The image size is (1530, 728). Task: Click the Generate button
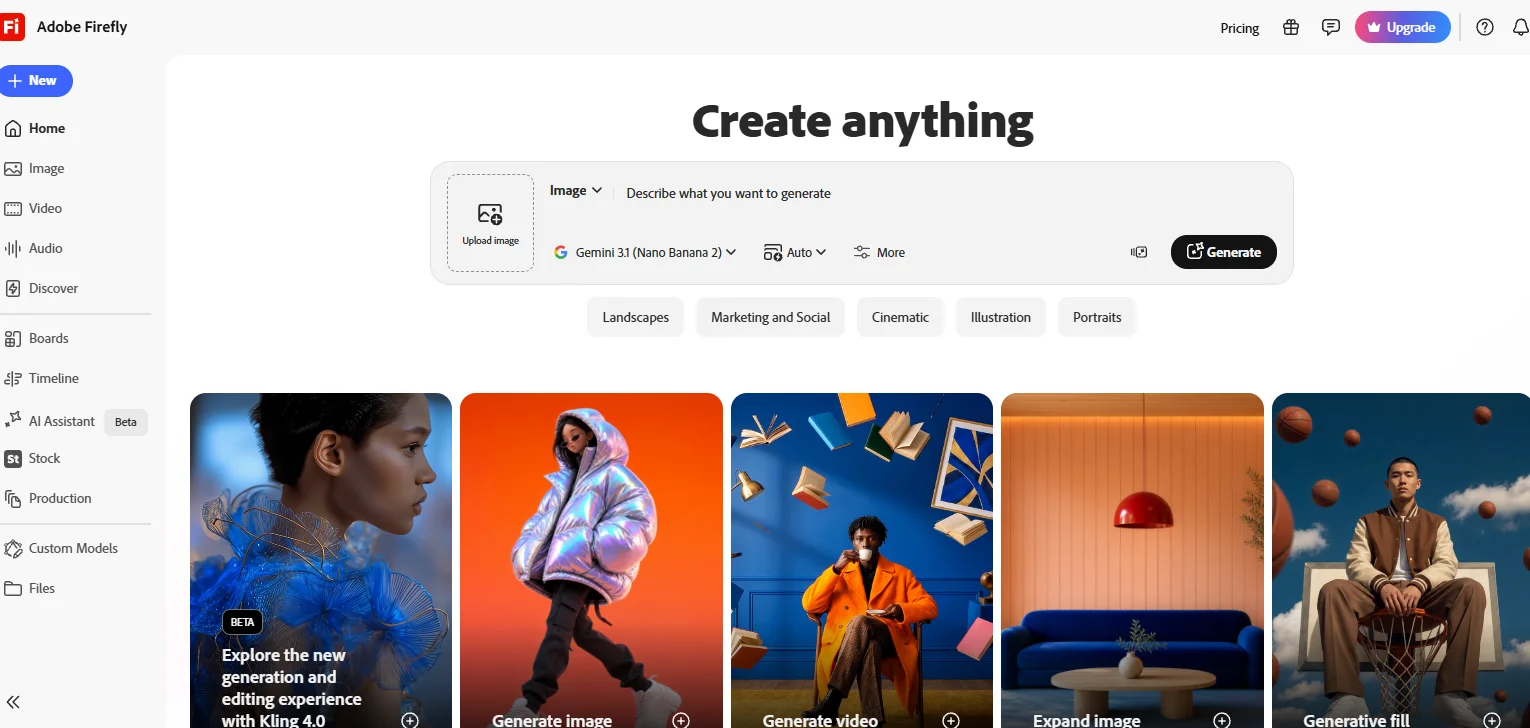point(1224,252)
